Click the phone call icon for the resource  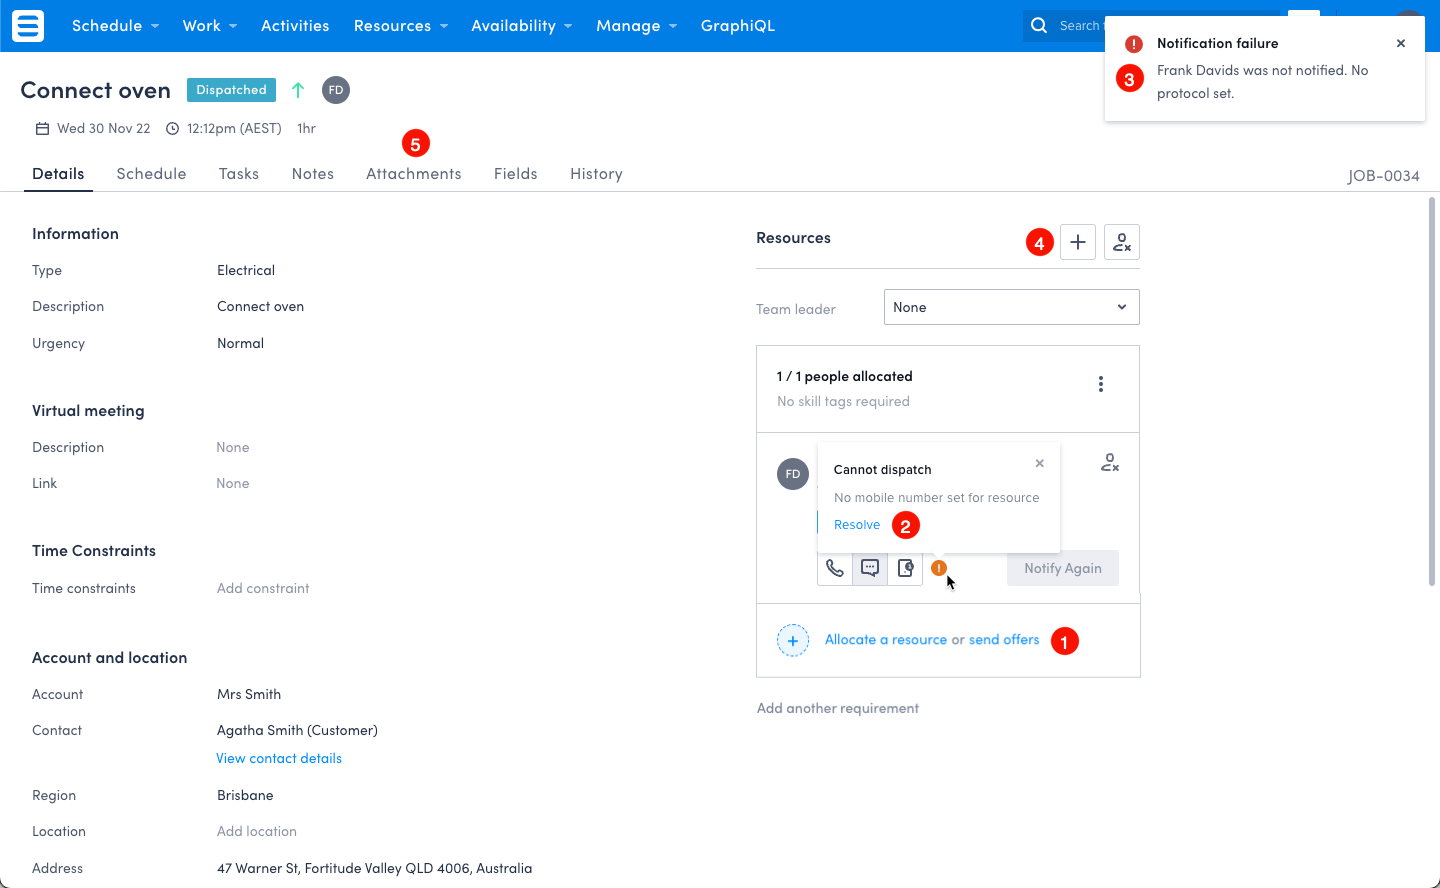835,568
